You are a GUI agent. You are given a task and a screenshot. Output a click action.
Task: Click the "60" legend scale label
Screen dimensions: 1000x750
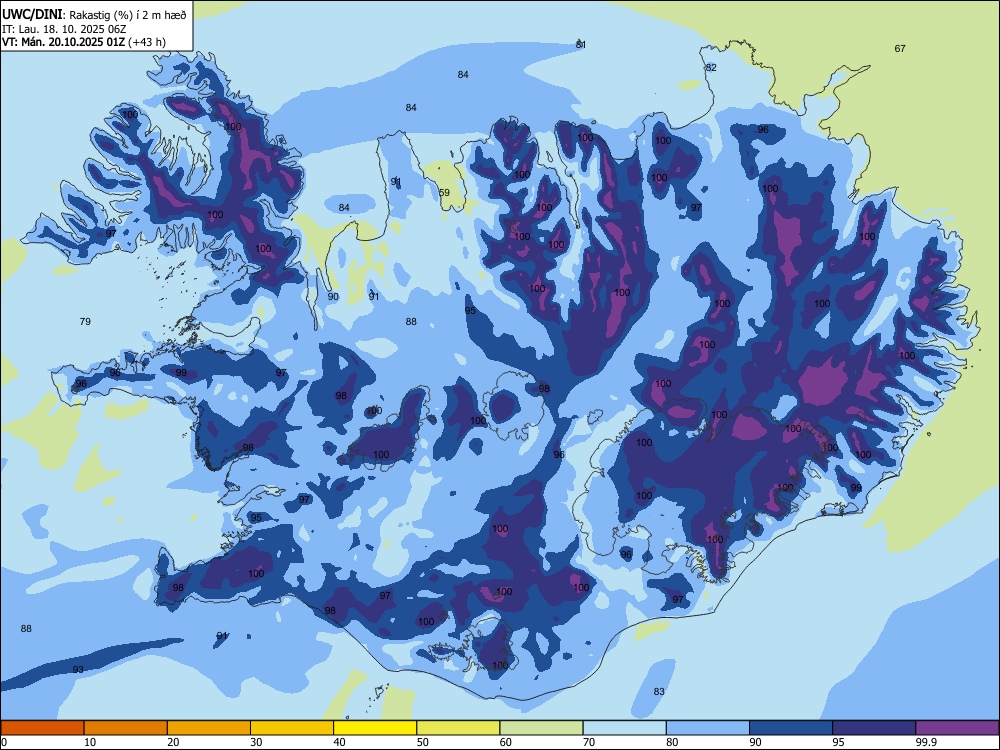[x=506, y=742]
